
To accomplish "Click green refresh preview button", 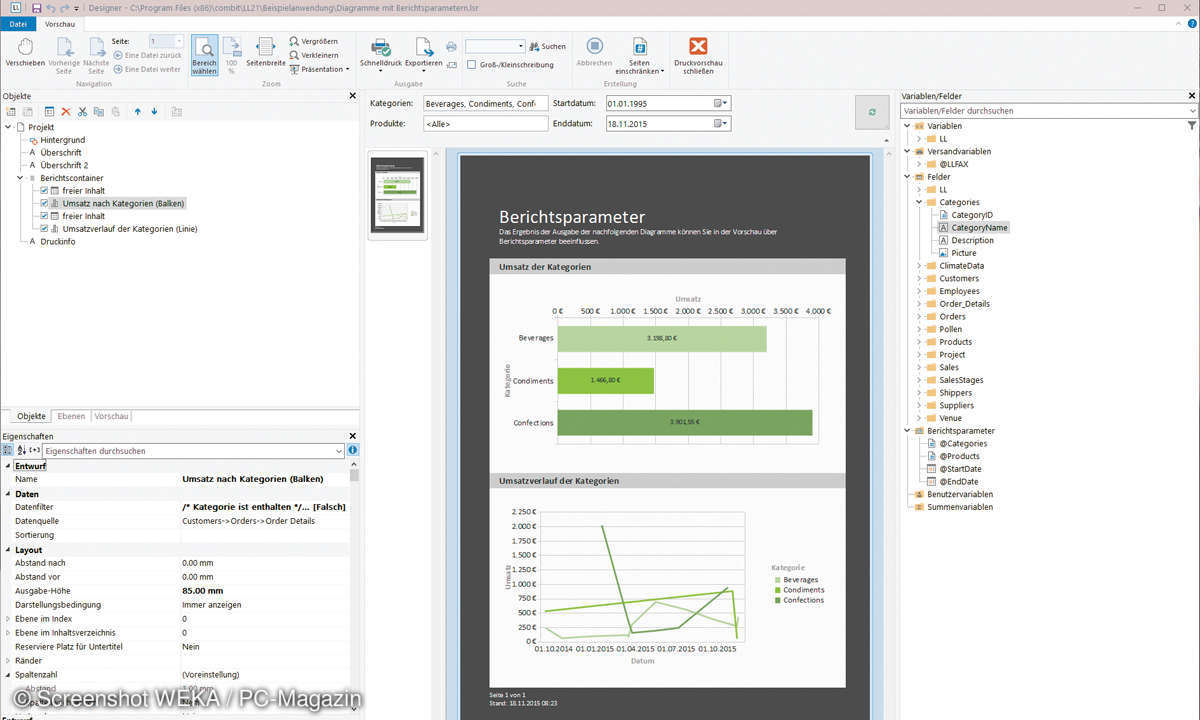I will pyautogui.click(x=872, y=113).
